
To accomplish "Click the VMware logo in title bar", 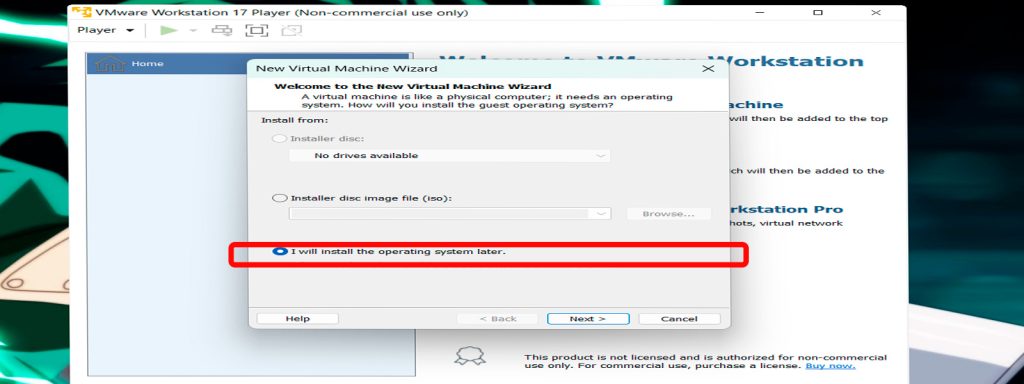I will click(x=81, y=12).
